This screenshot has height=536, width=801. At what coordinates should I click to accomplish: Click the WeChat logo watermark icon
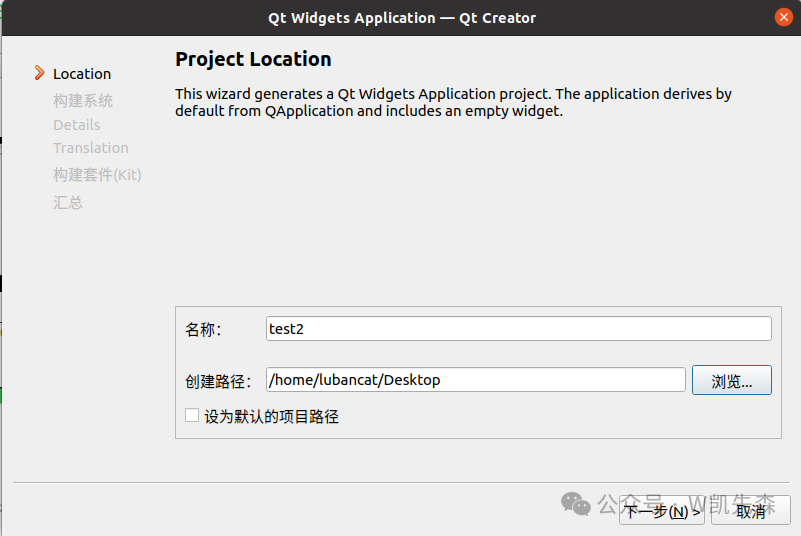pos(576,503)
